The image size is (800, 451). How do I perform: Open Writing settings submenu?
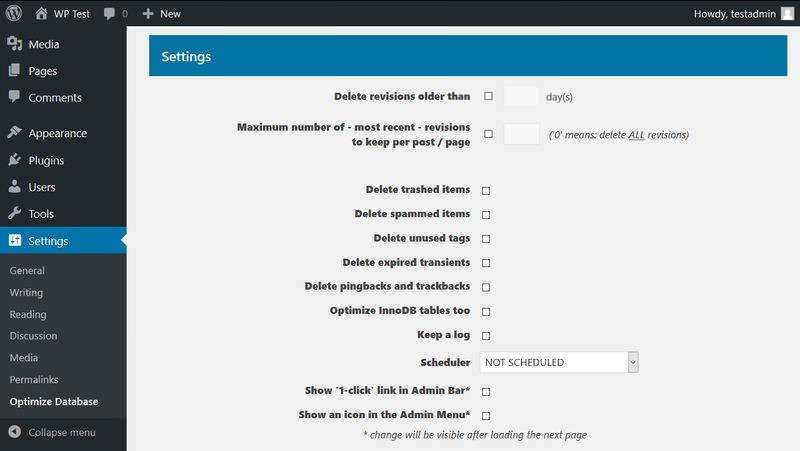tap(26, 292)
